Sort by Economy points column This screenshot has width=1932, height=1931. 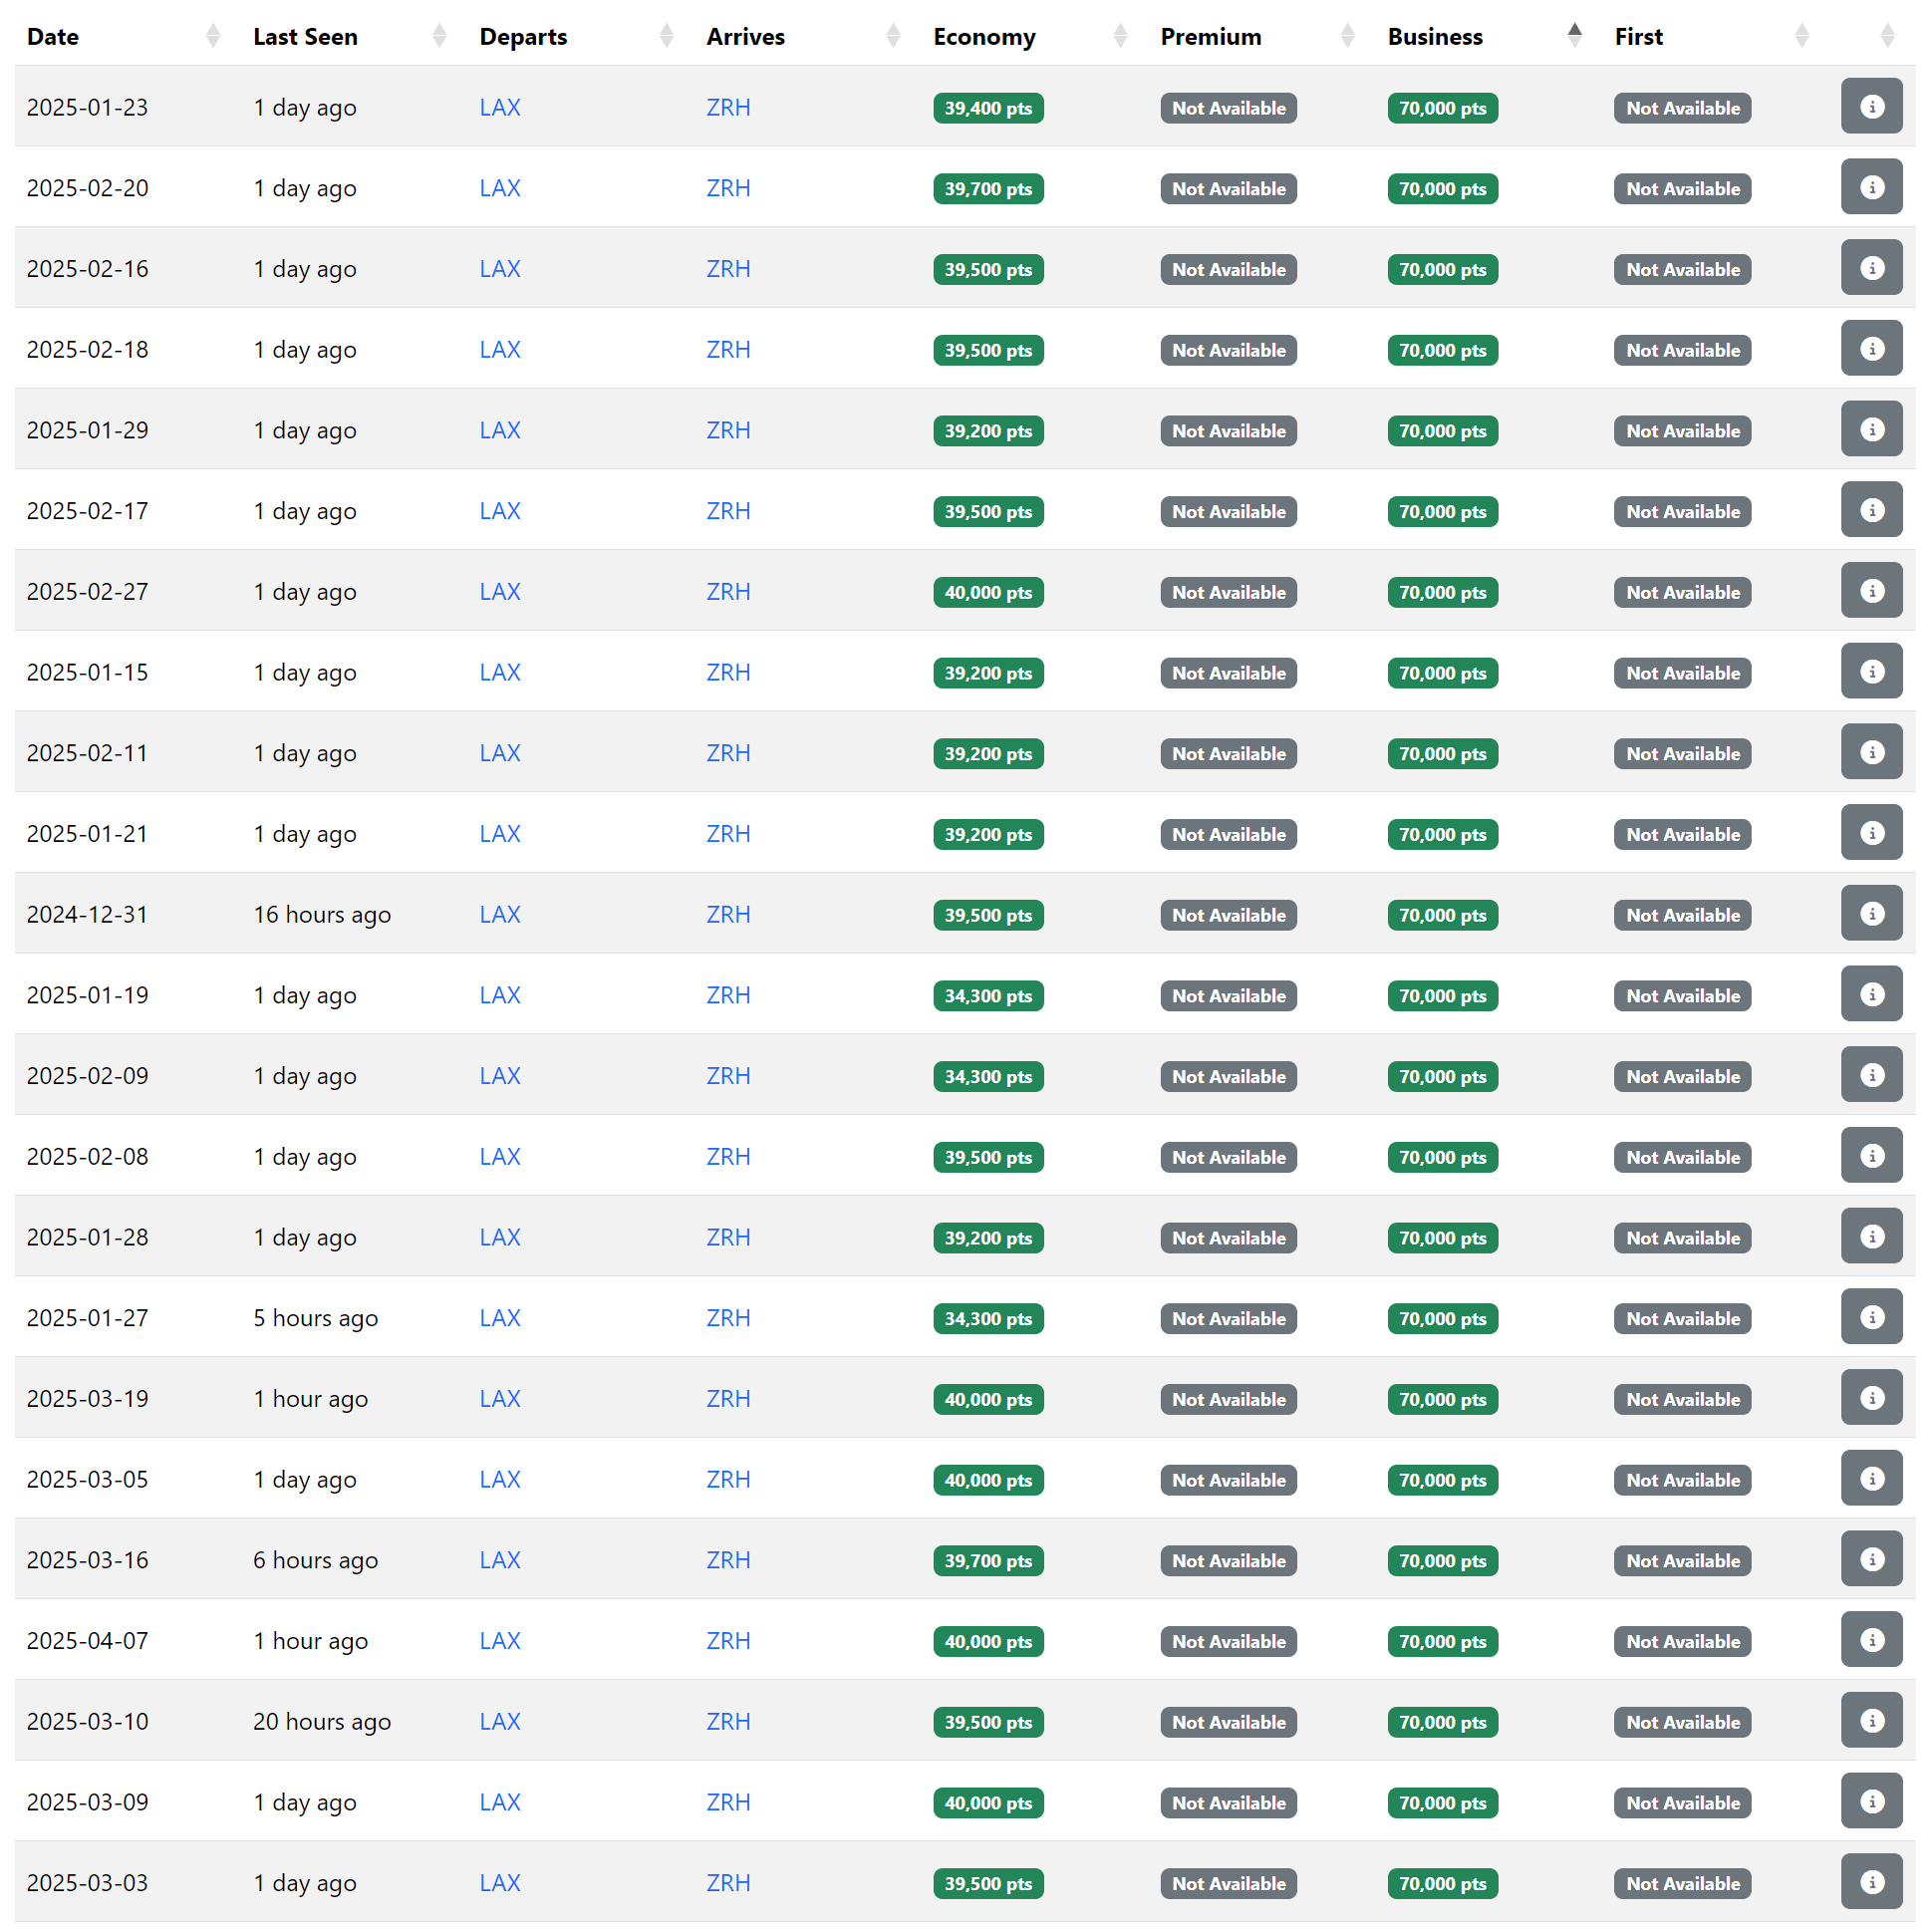[984, 37]
